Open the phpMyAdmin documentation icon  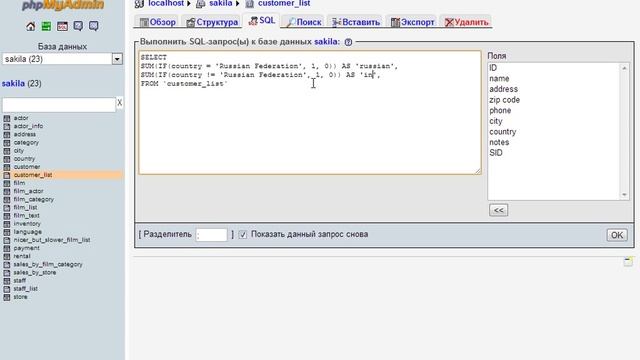point(78,26)
